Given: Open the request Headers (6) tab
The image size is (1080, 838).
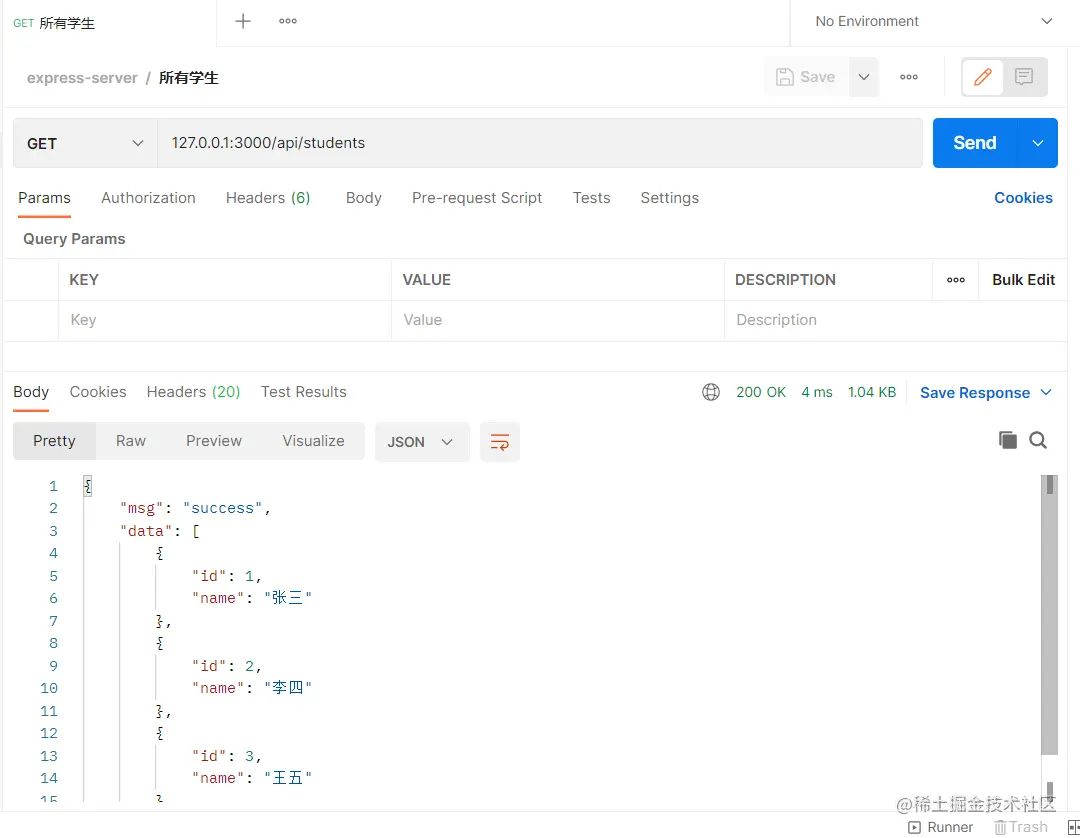Looking at the screenshot, I should 268,198.
